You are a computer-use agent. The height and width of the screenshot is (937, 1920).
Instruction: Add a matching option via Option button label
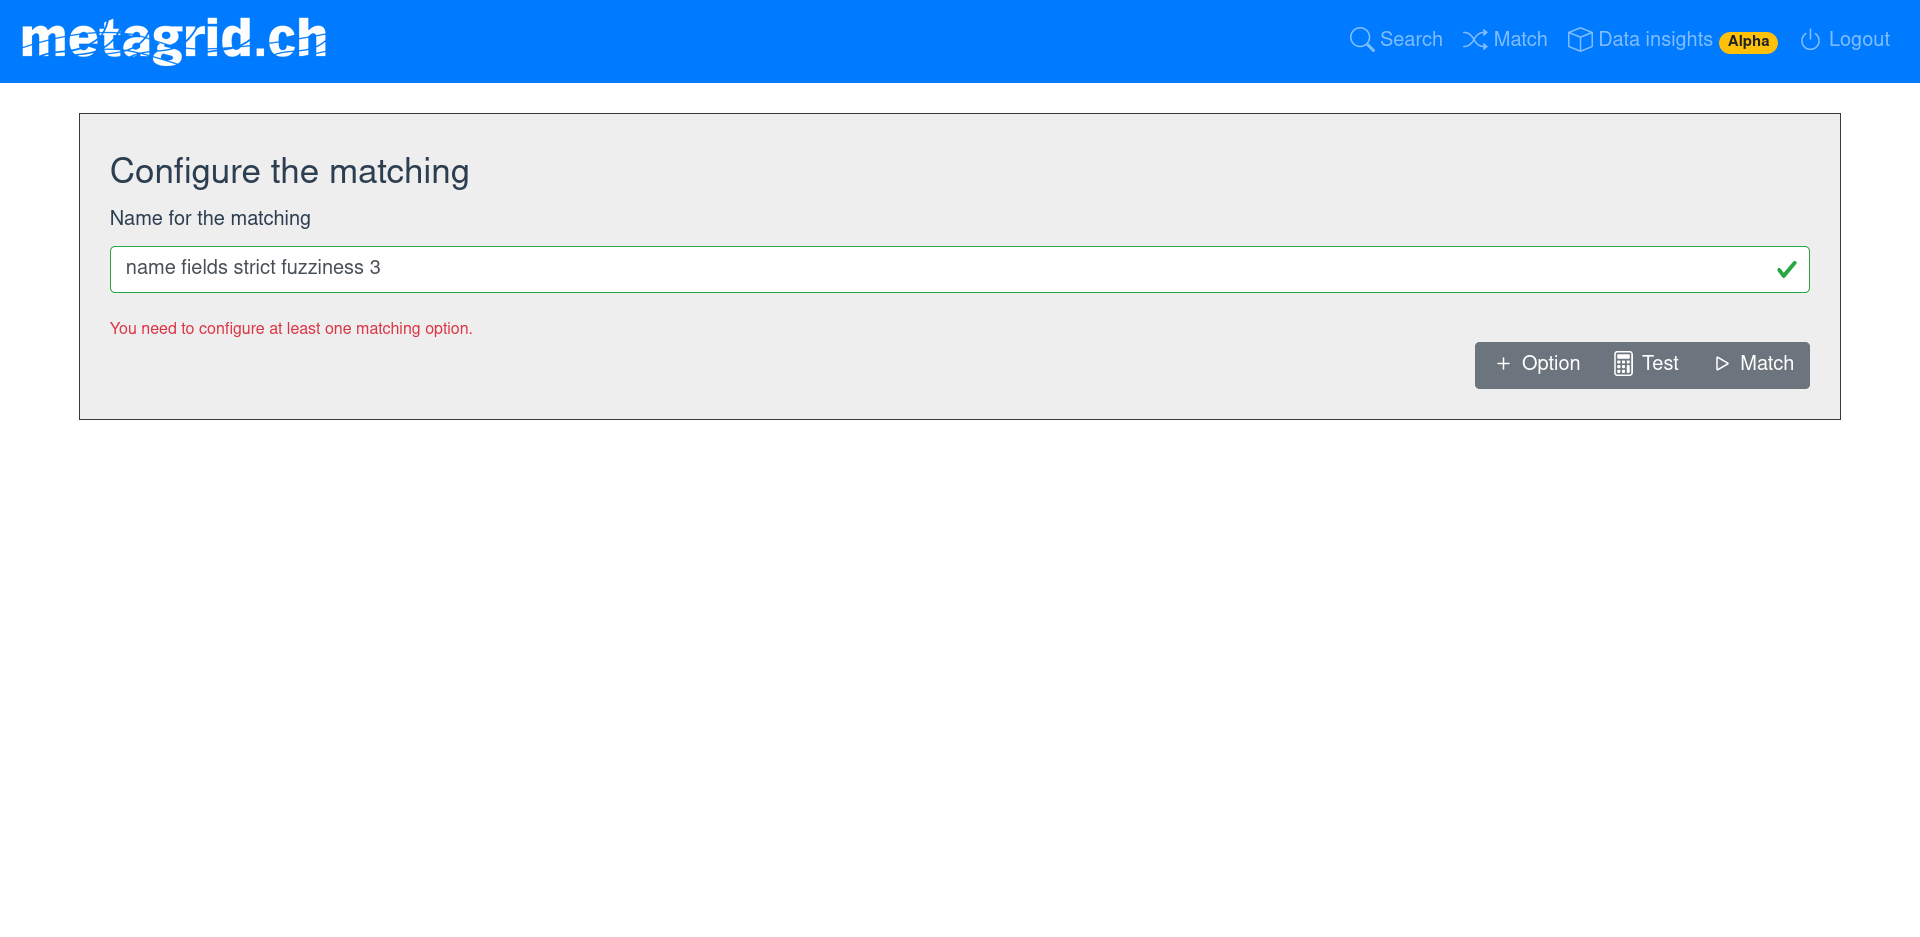[1550, 364]
